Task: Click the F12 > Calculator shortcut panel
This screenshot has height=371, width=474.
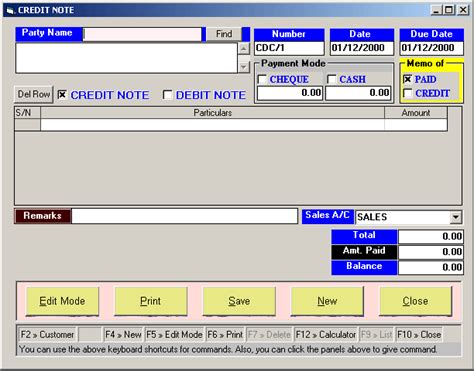Action: [x=326, y=334]
